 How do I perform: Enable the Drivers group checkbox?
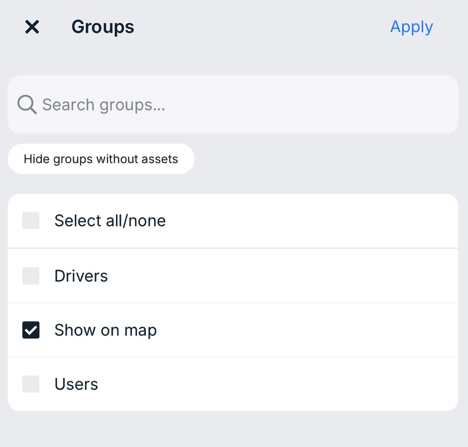31,276
